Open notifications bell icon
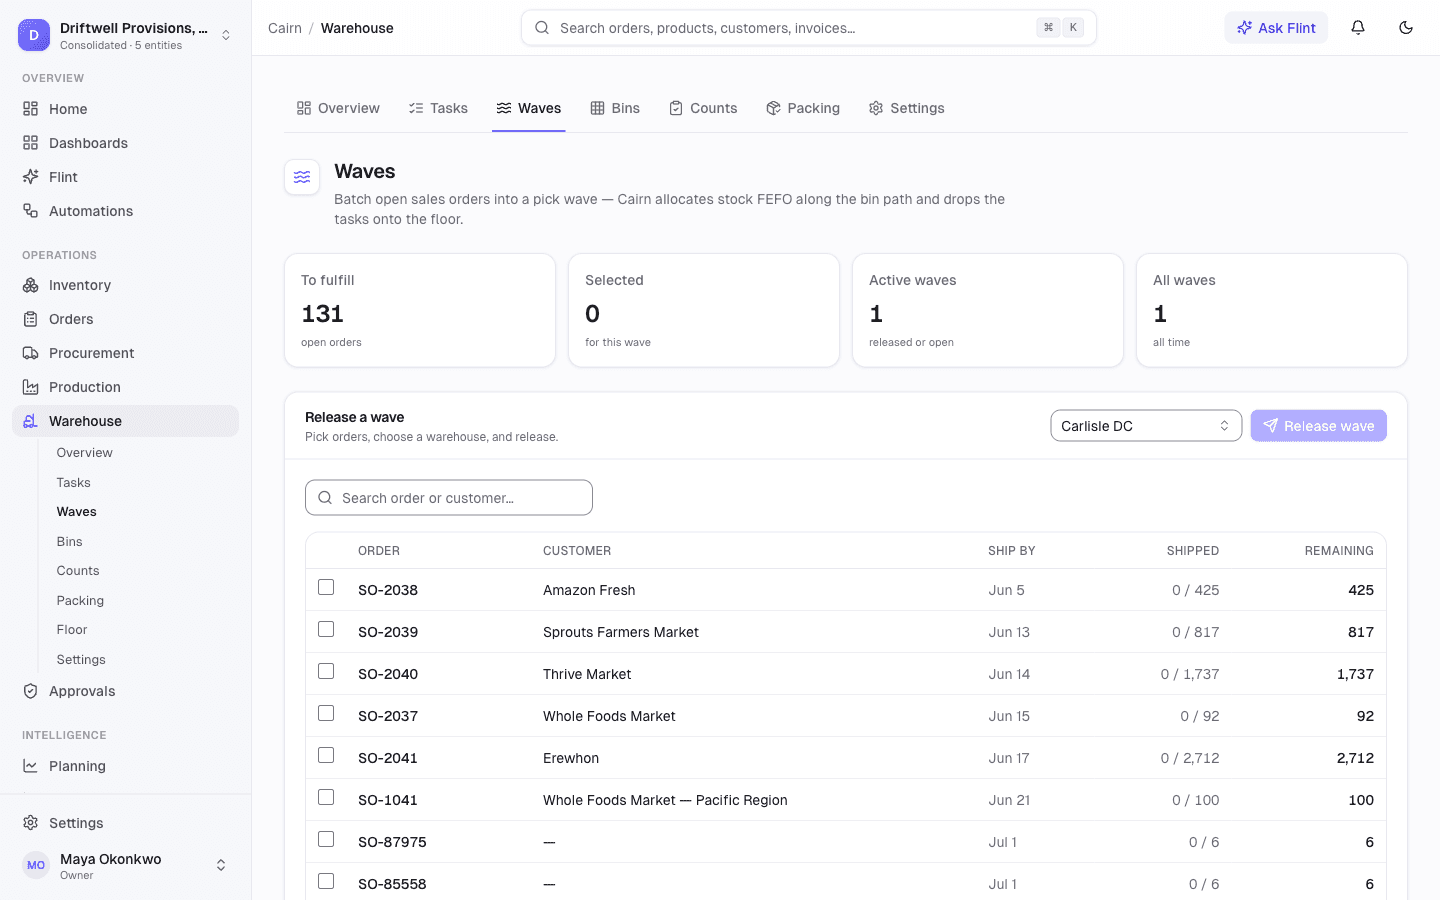Viewport: 1440px width, 900px height. (x=1358, y=28)
